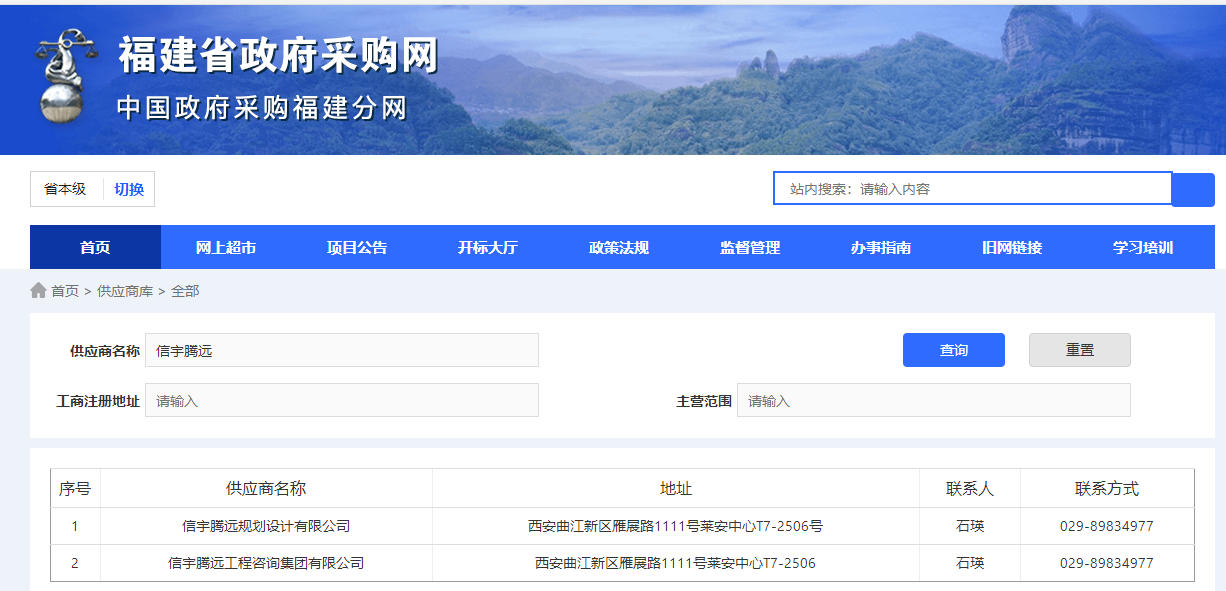Click the 查询 button
Image resolution: width=1226 pixels, height=591 pixels.
pos(953,350)
